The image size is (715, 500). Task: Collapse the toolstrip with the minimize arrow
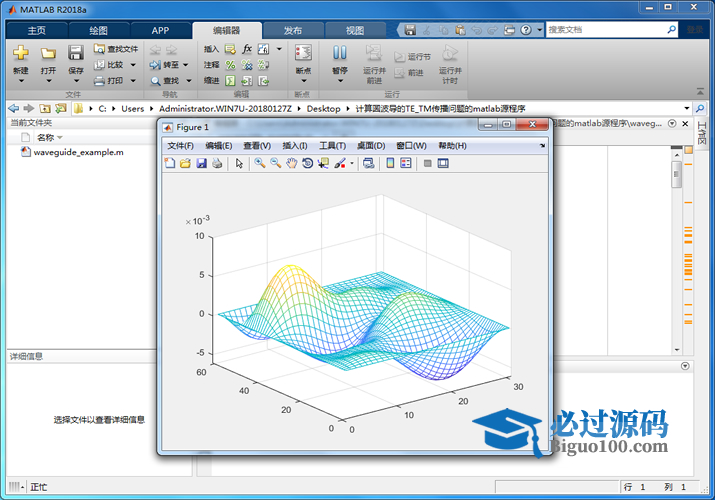point(700,92)
